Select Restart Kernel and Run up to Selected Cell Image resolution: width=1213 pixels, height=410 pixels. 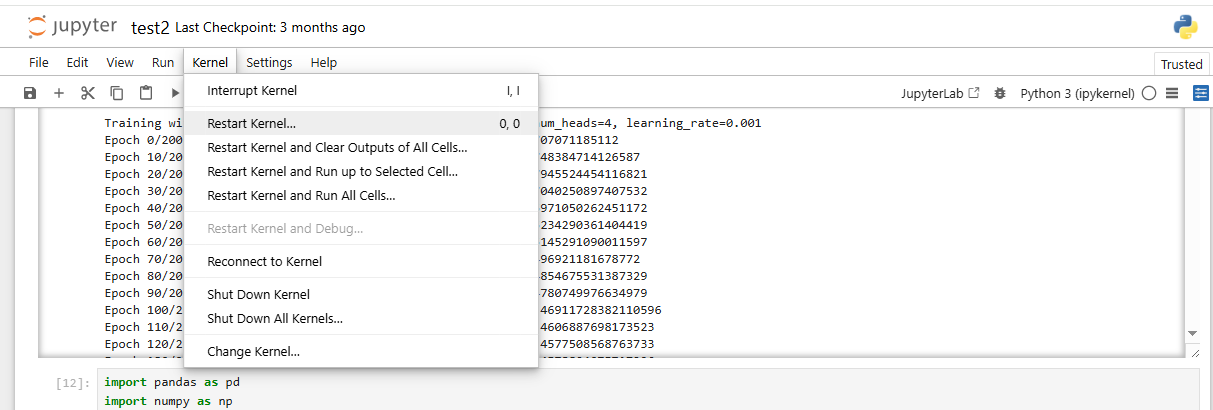(x=361, y=172)
